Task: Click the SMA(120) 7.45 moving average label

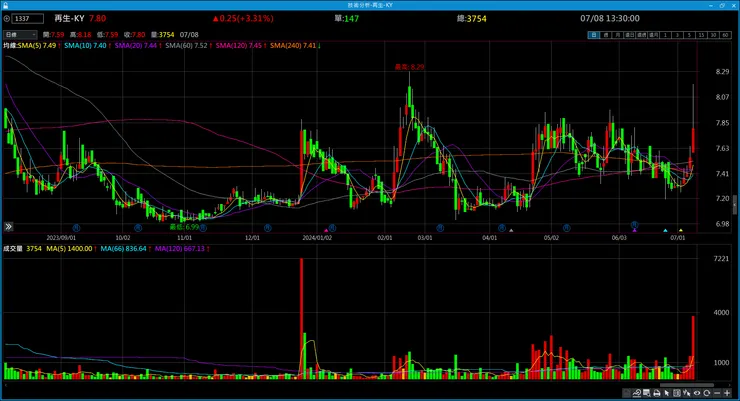Action: pos(239,46)
